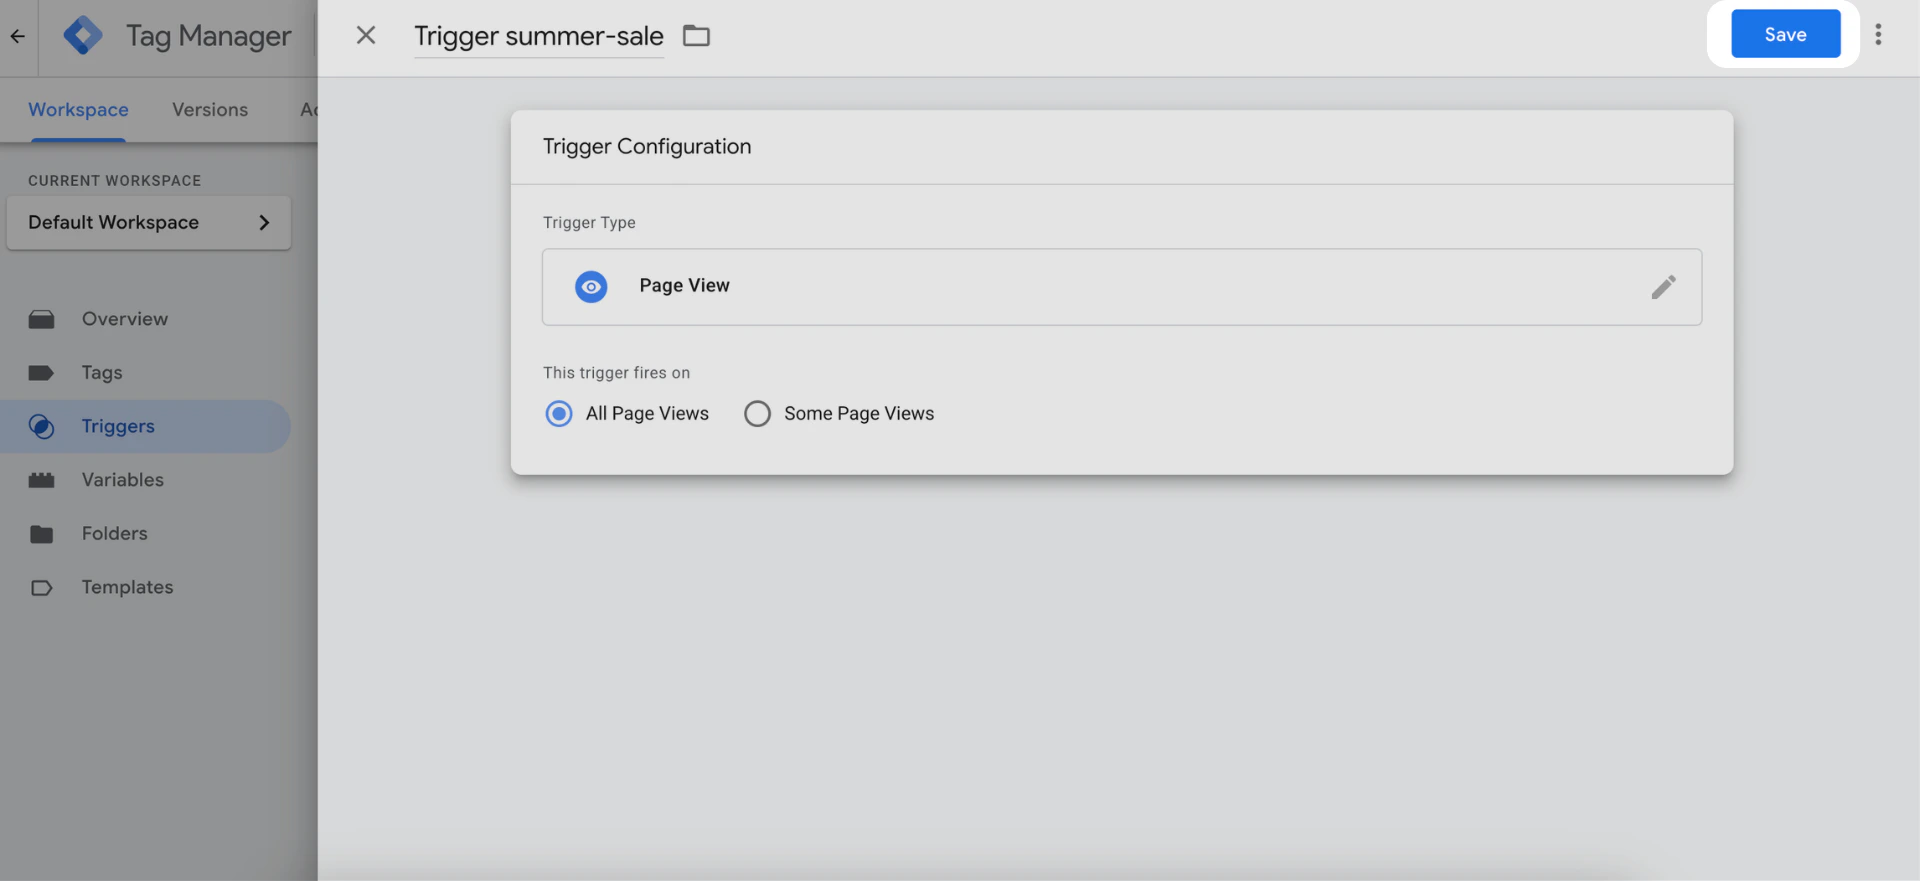Viewport: 1920px width, 881px height.
Task: Open Folders in the sidebar
Action: click(145, 534)
